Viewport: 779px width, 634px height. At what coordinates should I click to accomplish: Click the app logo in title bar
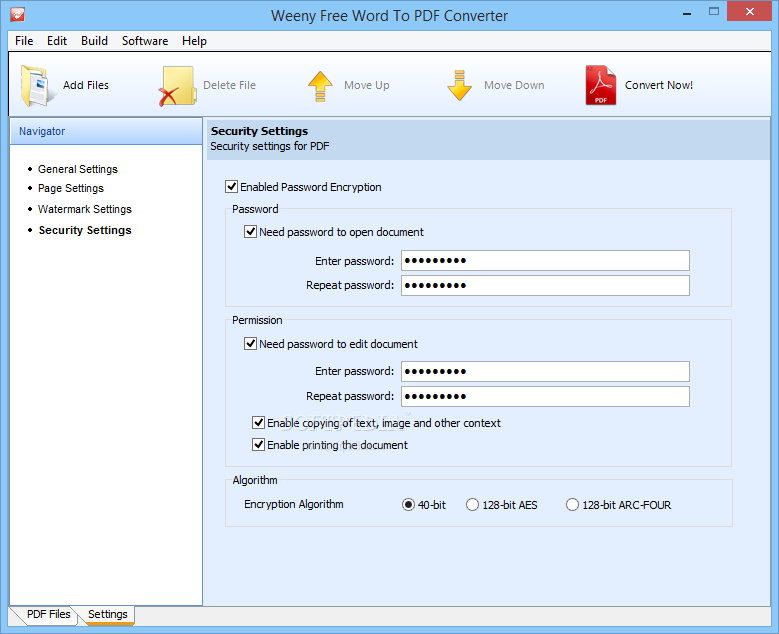pos(17,14)
